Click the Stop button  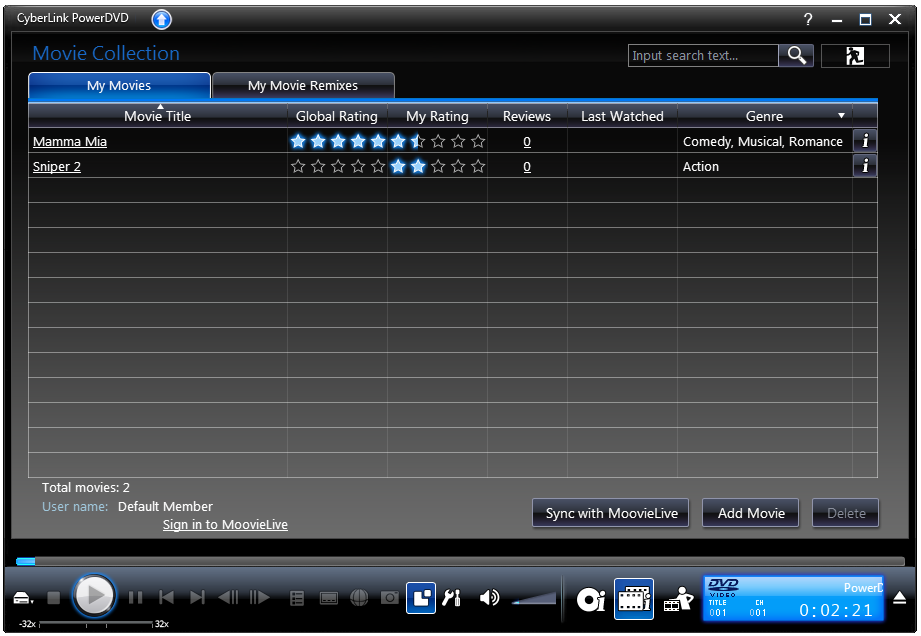coord(53,598)
